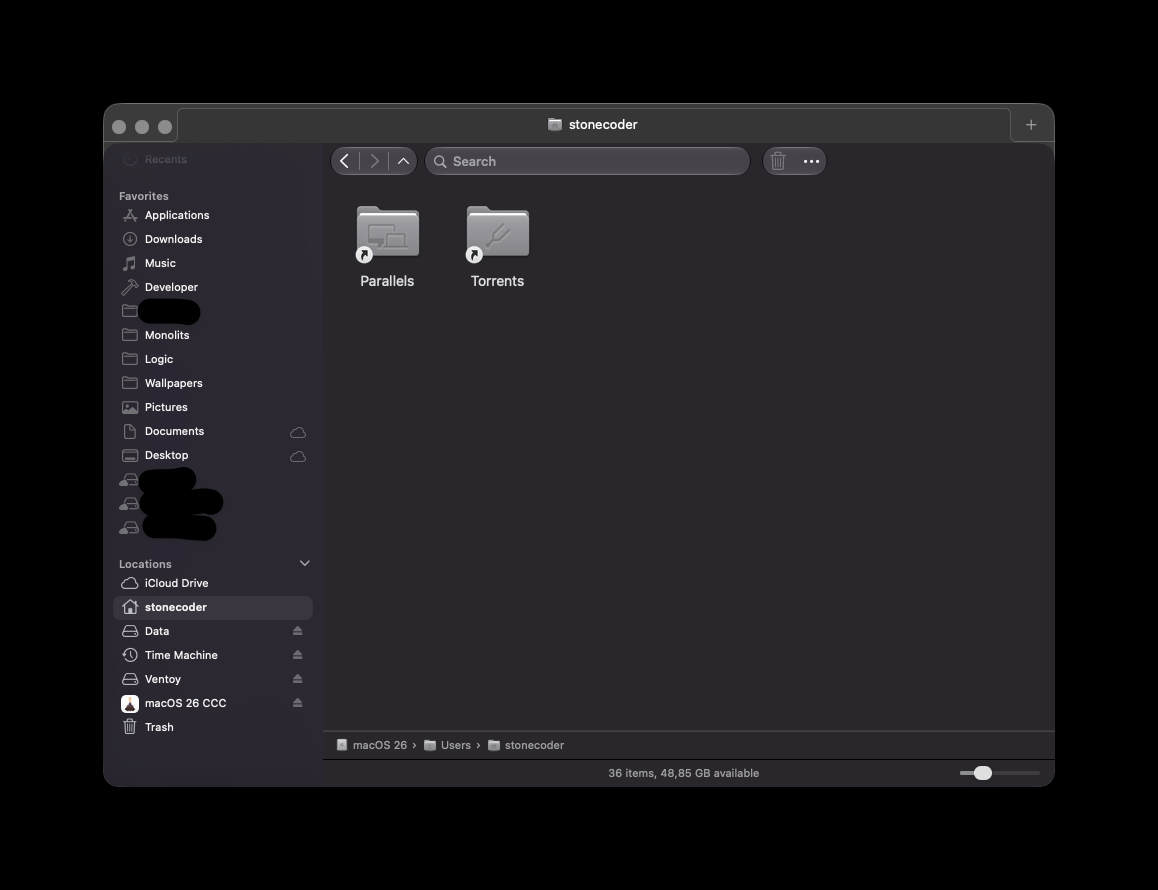The image size is (1158, 890).
Task: Select the Parallels folder
Action: (x=387, y=247)
